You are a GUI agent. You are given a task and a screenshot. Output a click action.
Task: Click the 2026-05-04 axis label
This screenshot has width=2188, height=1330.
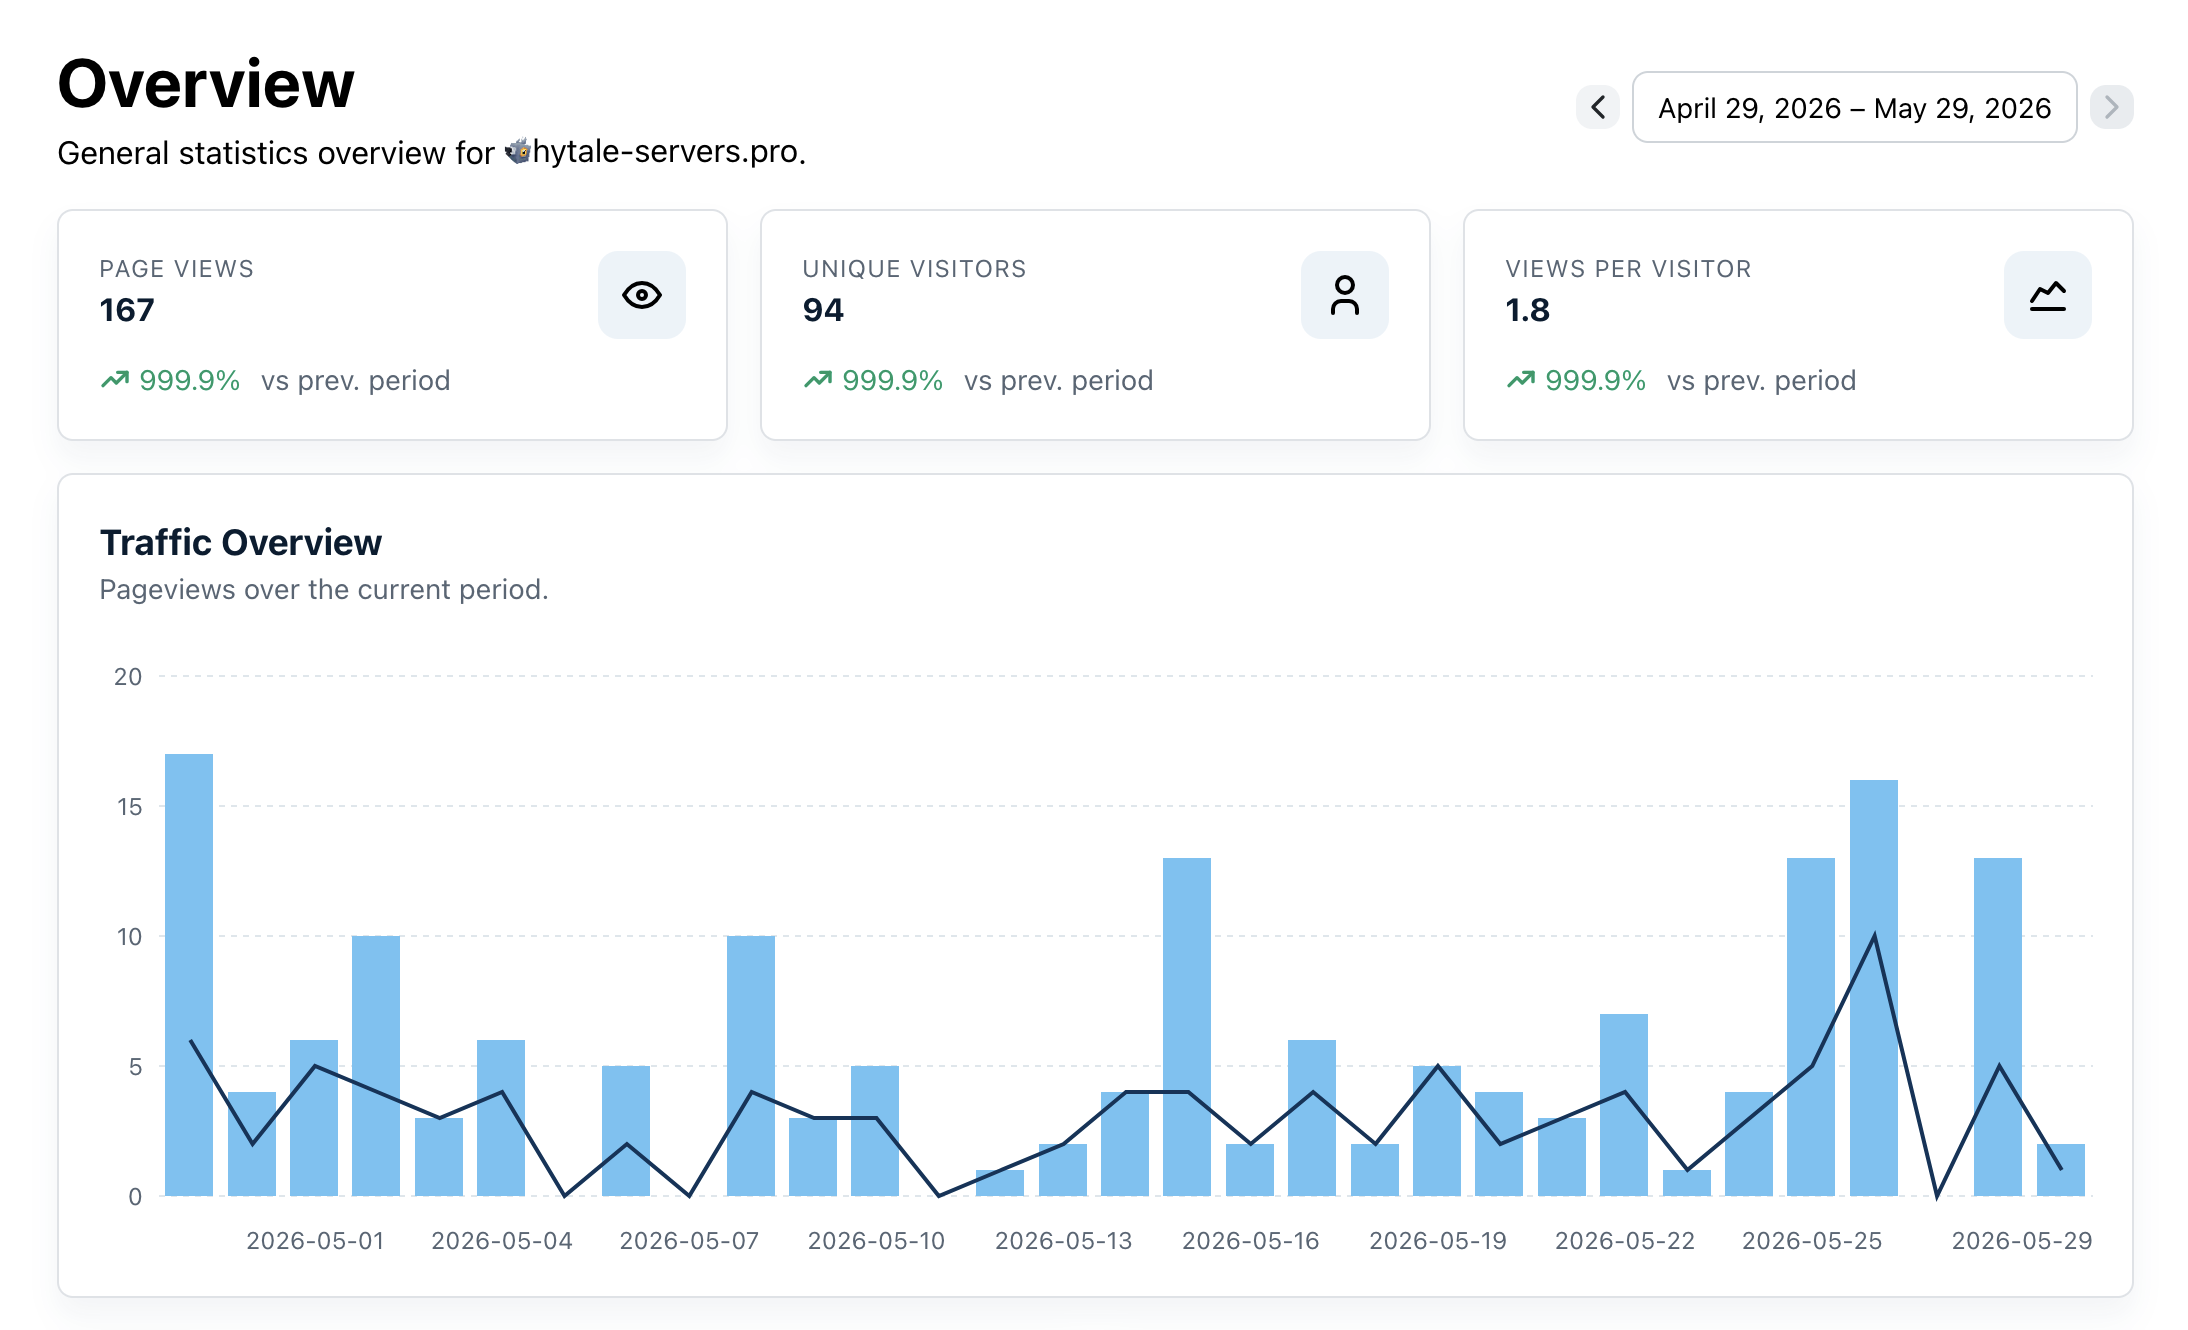502,1241
